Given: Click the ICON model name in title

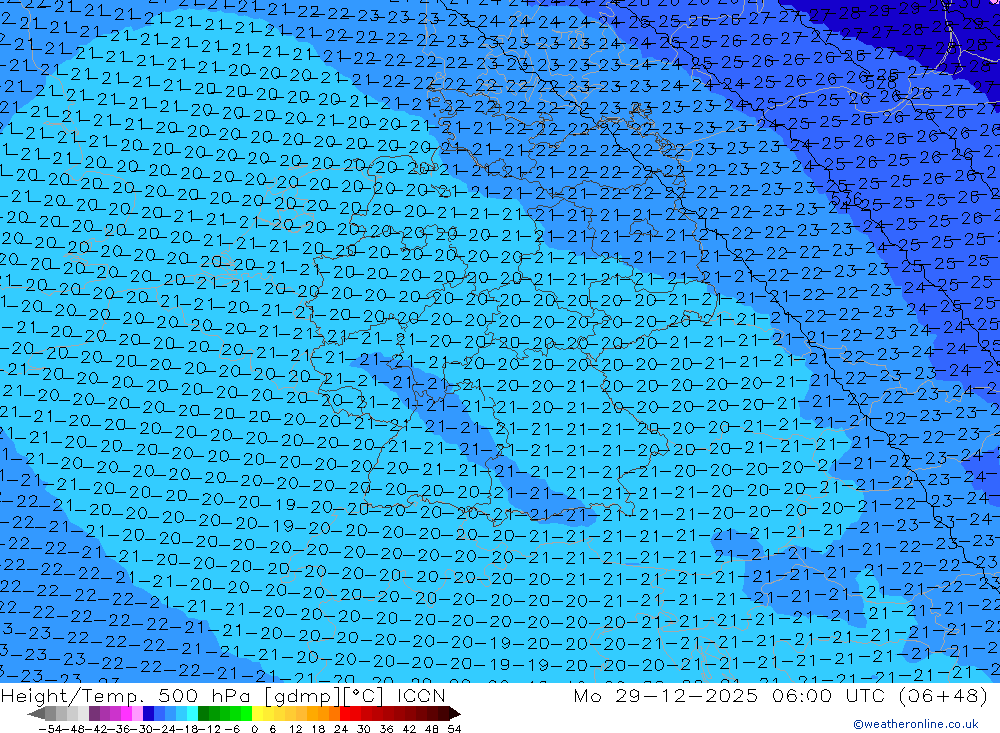Looking at the screenshot, I should click(x=421, y=695).
